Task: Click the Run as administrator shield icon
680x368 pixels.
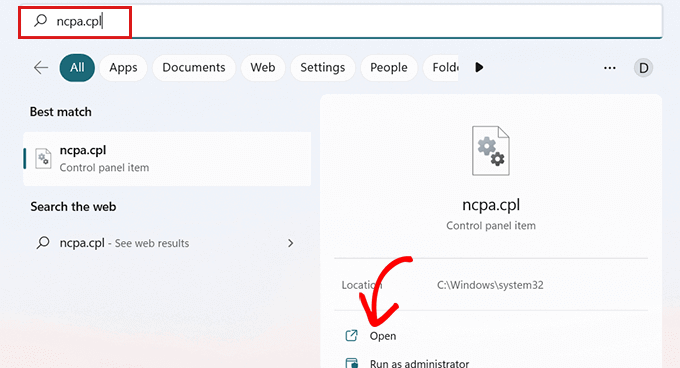Action: point(351,363)
